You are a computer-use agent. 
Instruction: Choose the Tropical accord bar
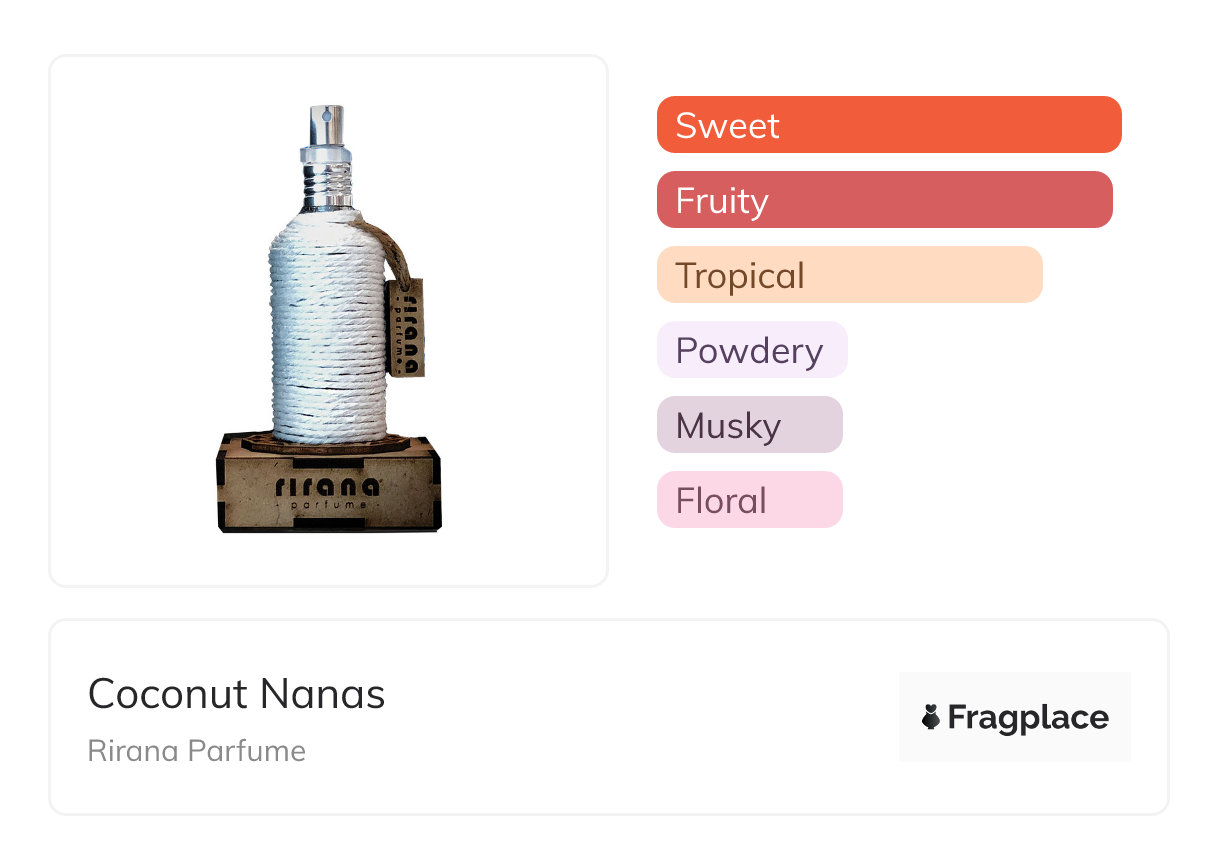(849, 275)
